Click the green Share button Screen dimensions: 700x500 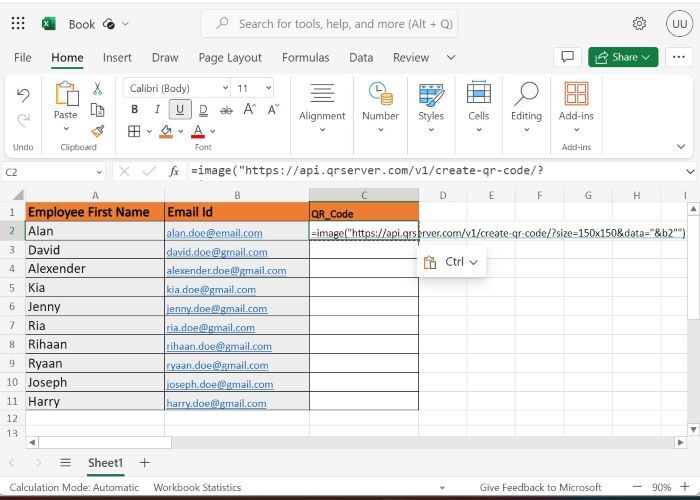click(623, 57)
